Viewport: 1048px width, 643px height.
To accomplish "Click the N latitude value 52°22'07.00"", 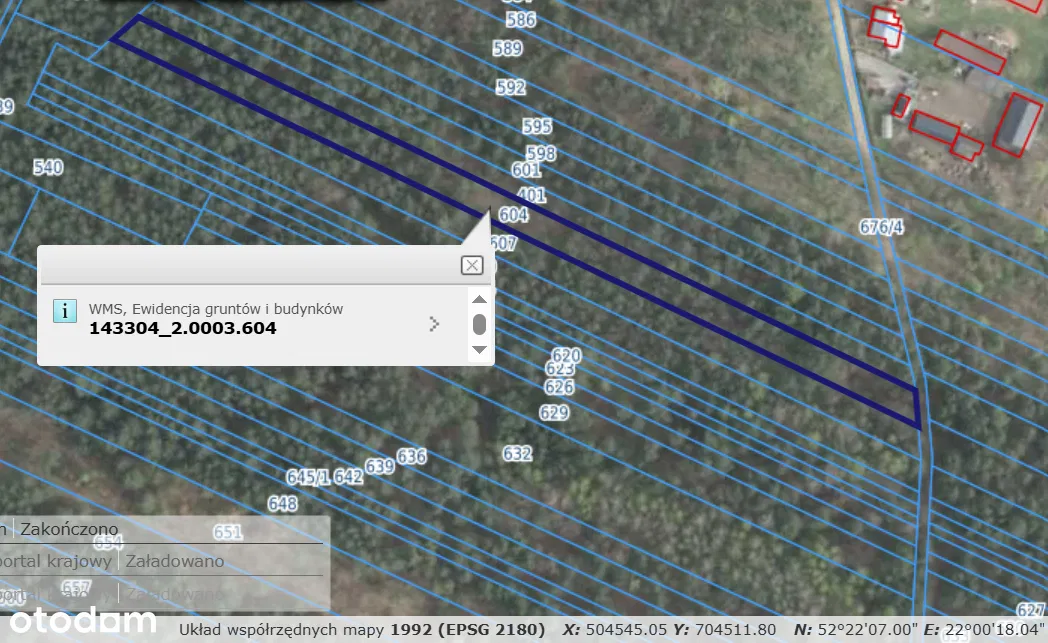I will click(866, 630).
